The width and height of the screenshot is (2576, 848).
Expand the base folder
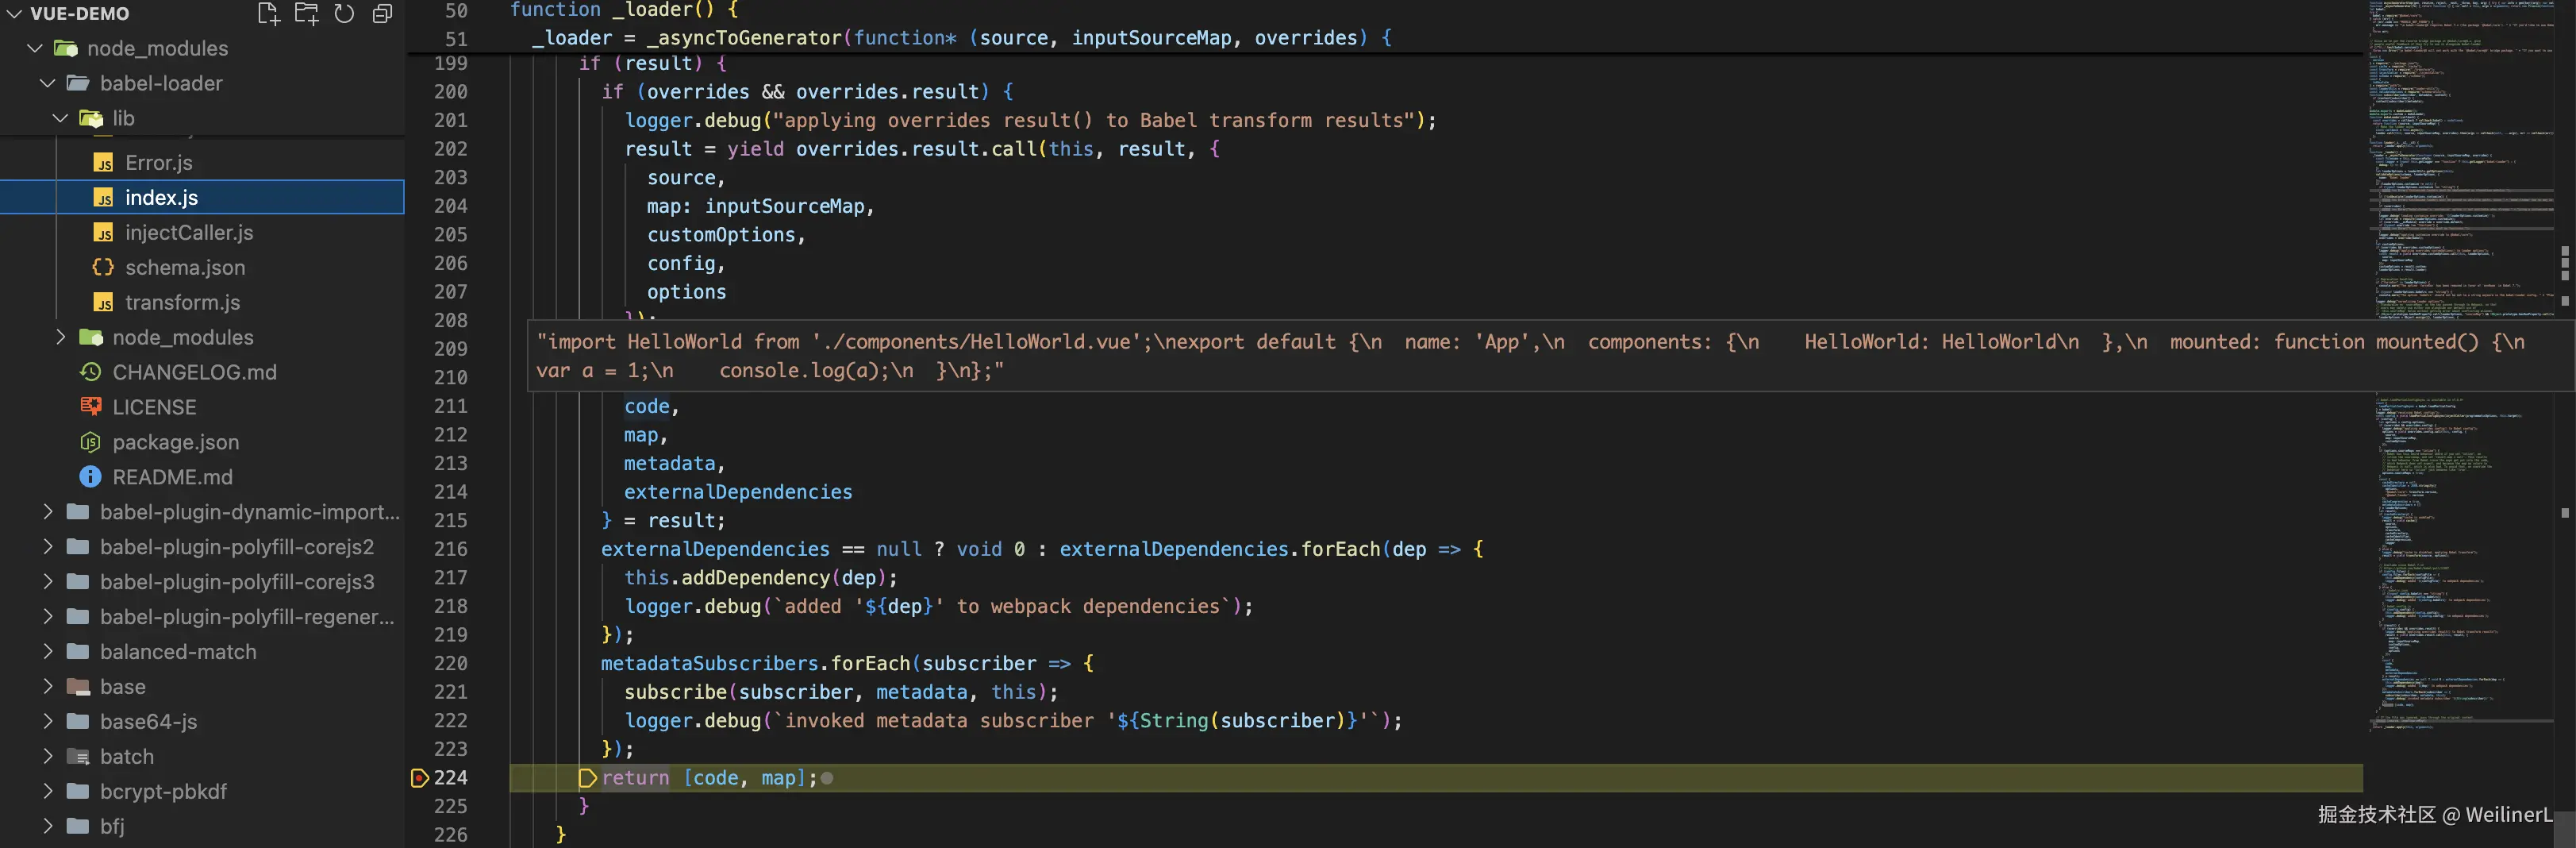click(x=48, y=687)
